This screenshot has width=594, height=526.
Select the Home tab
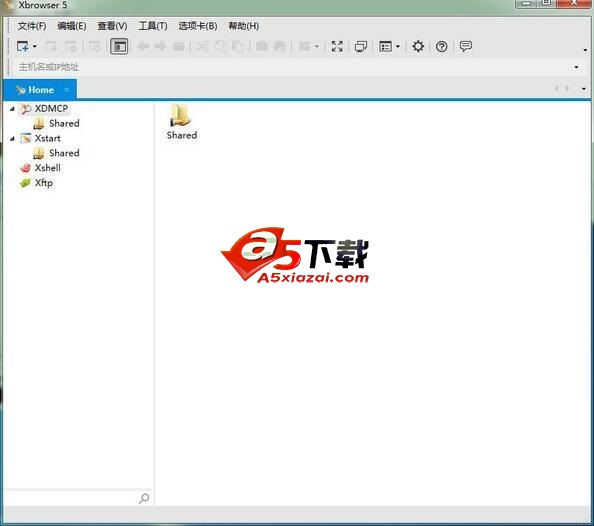(39, 90)
